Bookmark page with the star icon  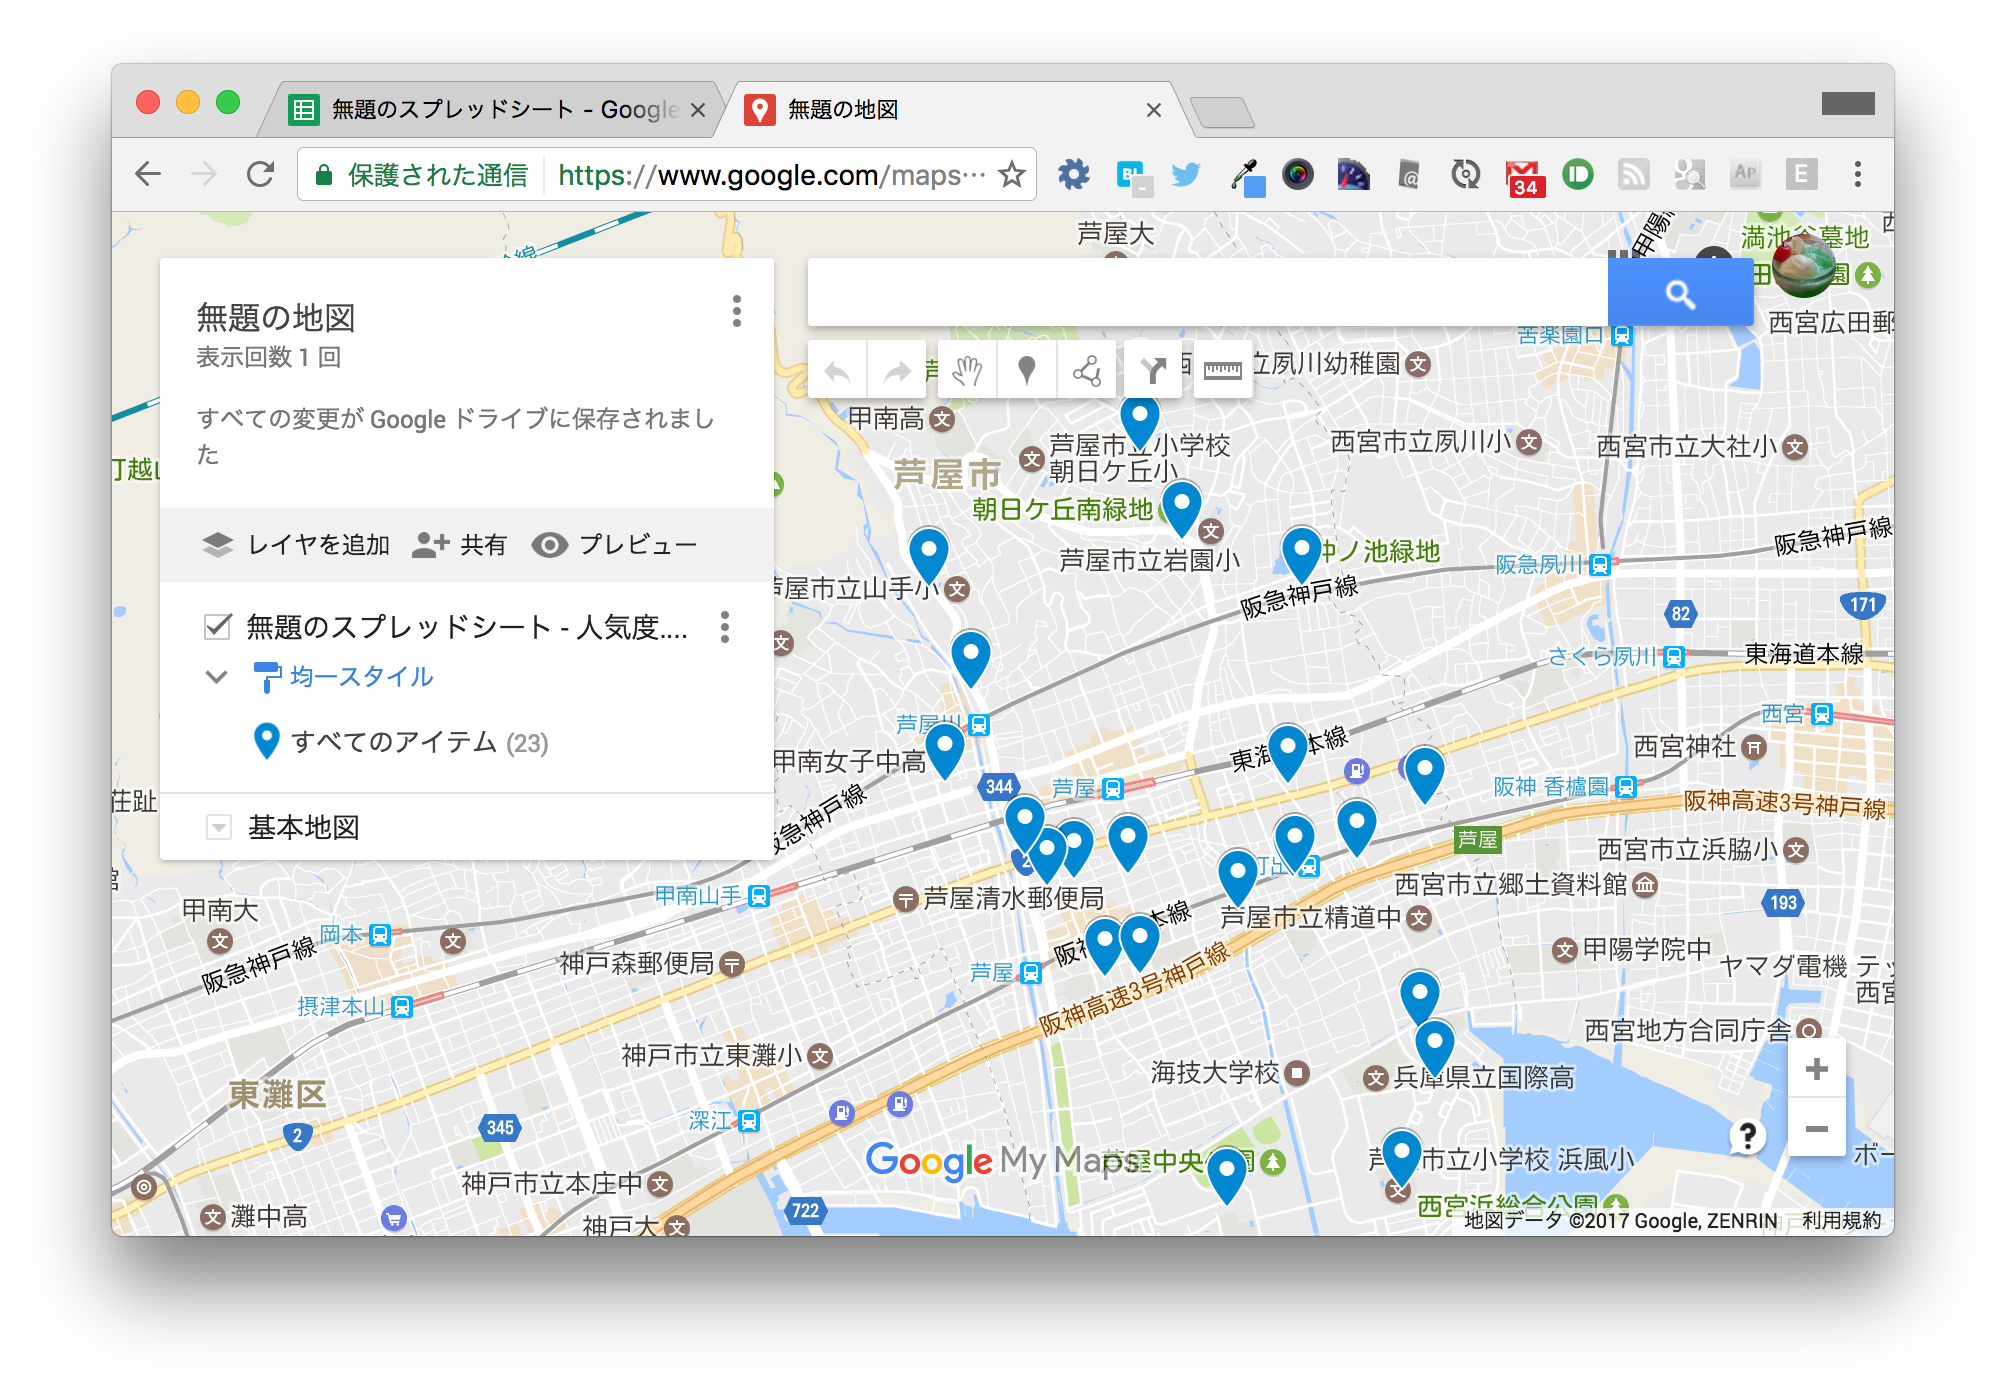point(1012,174)
